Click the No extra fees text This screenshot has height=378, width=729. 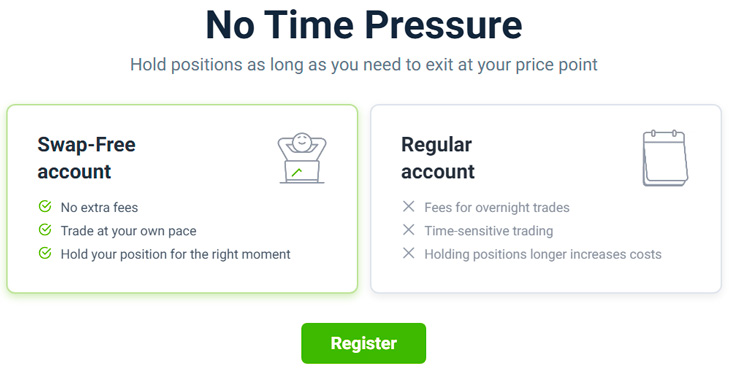[99, 207]
